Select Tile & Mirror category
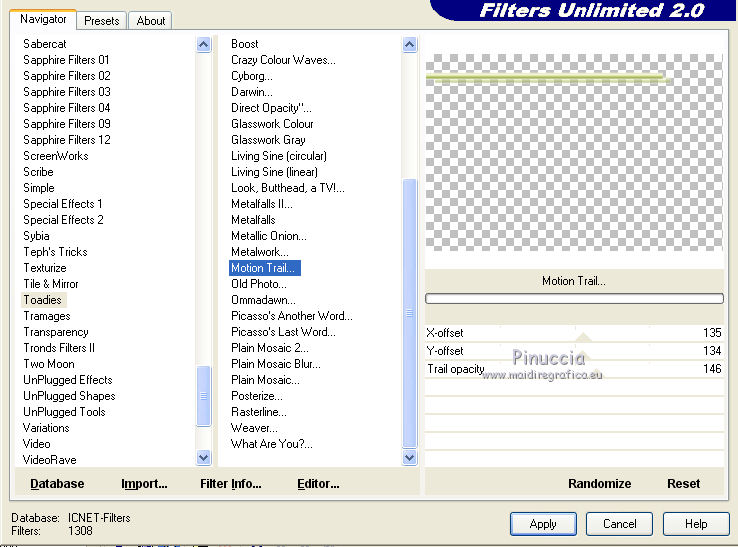Screen dimensions: 738x547 coord(51,284)
